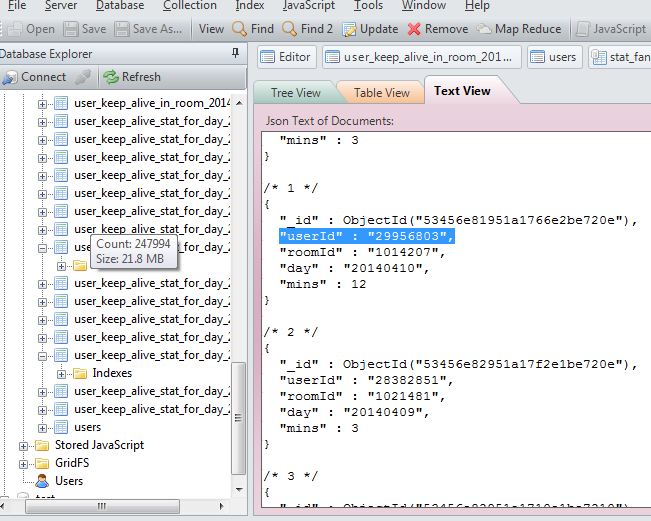
Task: Click the "mins" : 12 line
Action: point(323,284)
